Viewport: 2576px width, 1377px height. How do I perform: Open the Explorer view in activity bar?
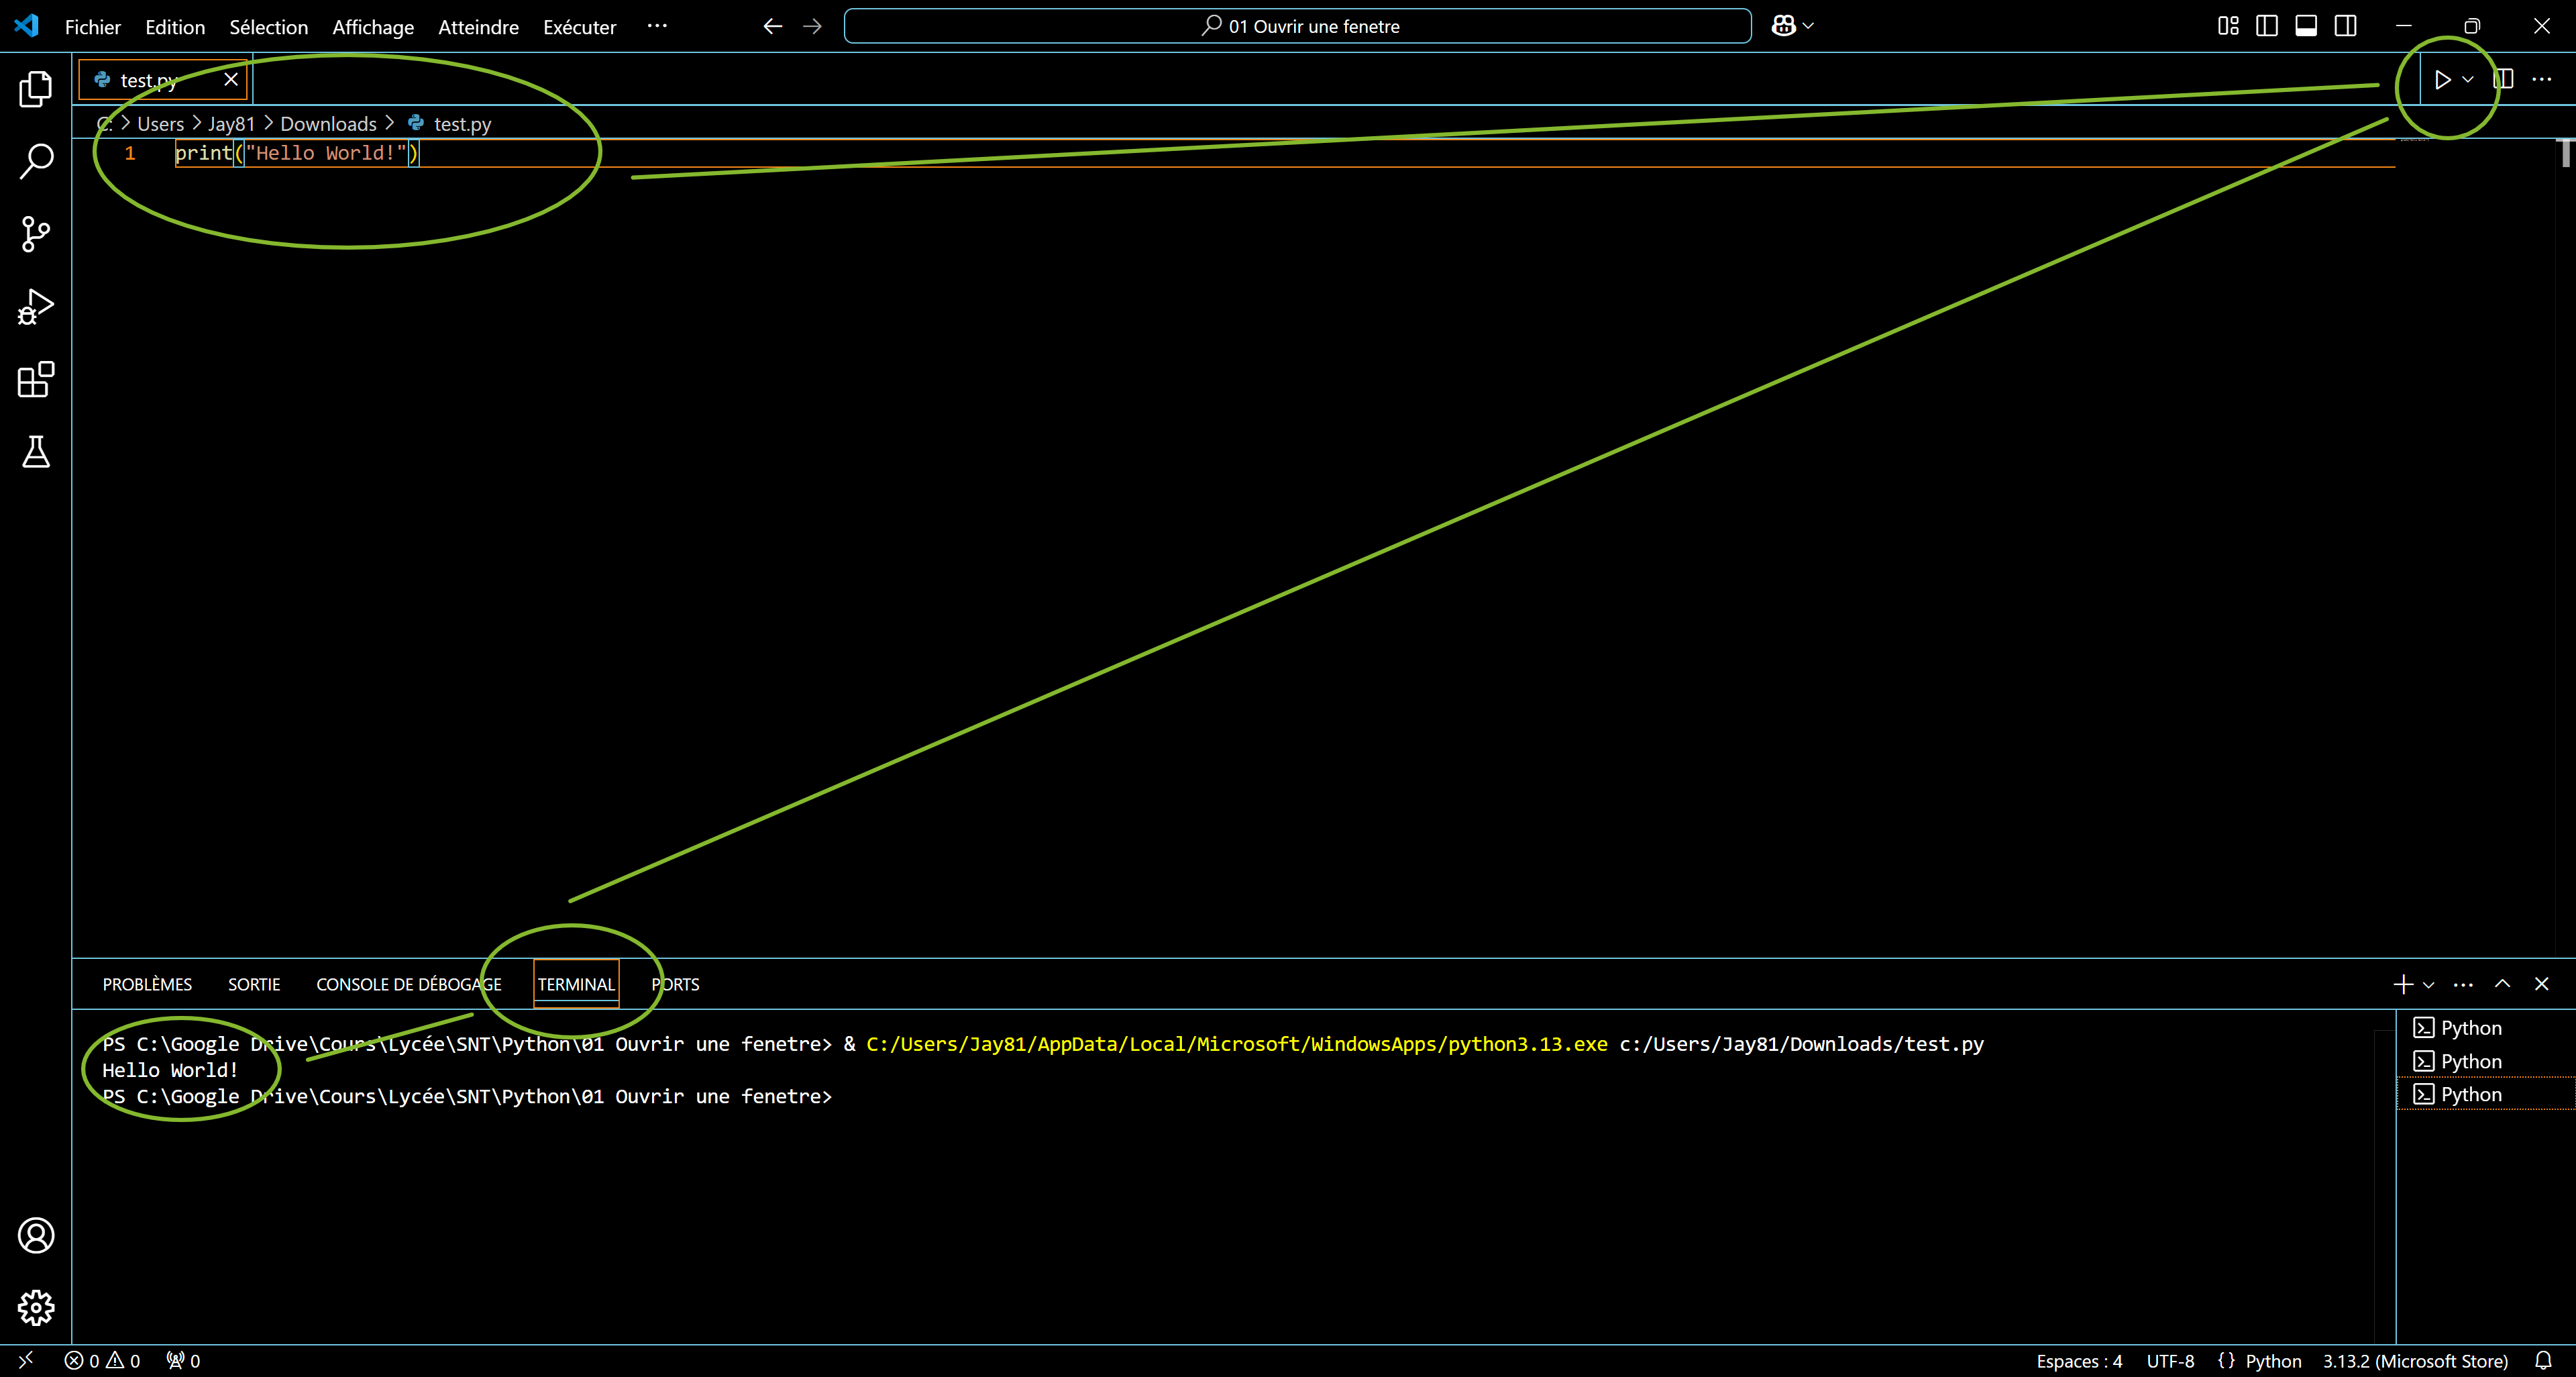coord(36,89)
